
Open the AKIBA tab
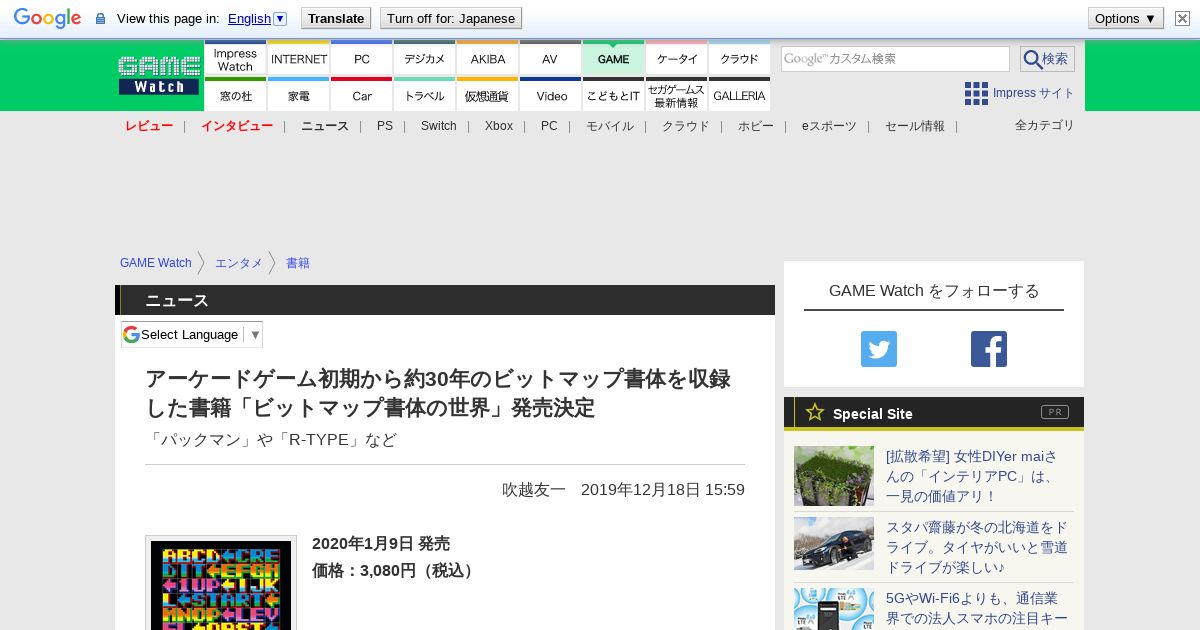pos(488,59)
